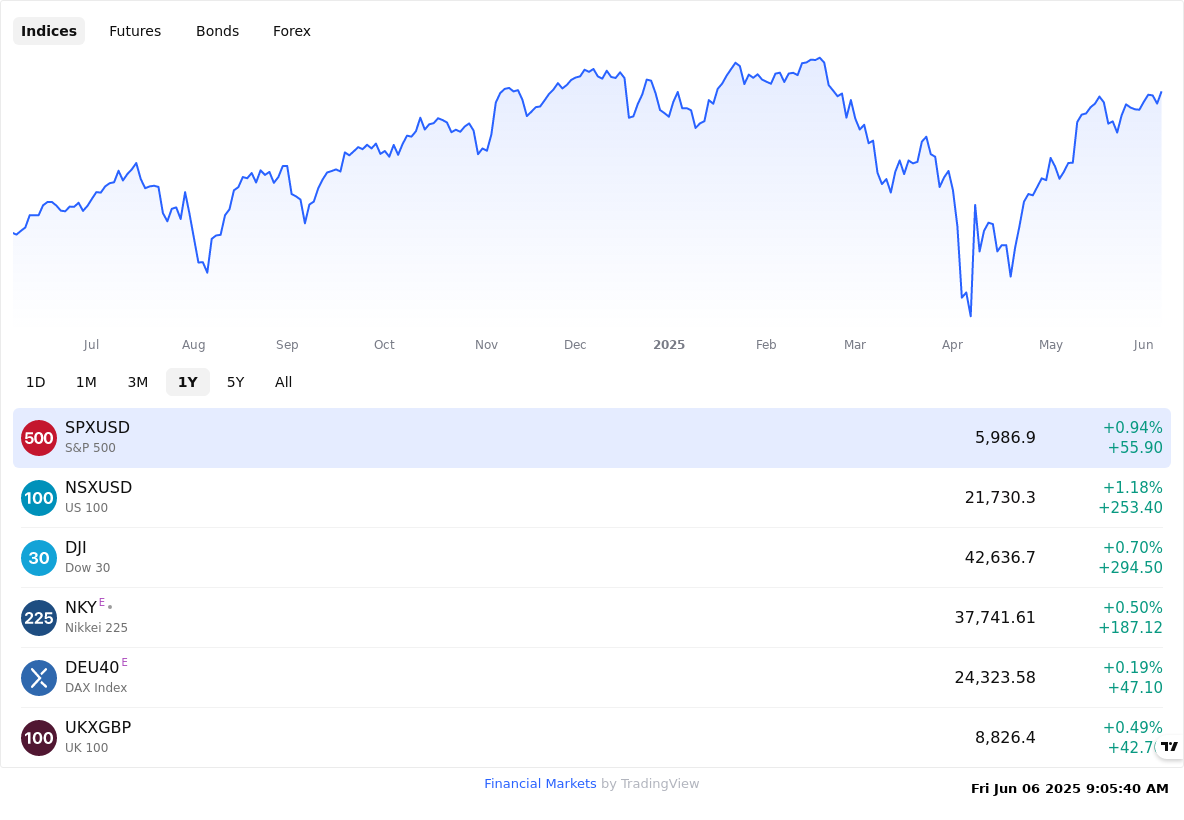Select the Indices tab

(49, 31)
